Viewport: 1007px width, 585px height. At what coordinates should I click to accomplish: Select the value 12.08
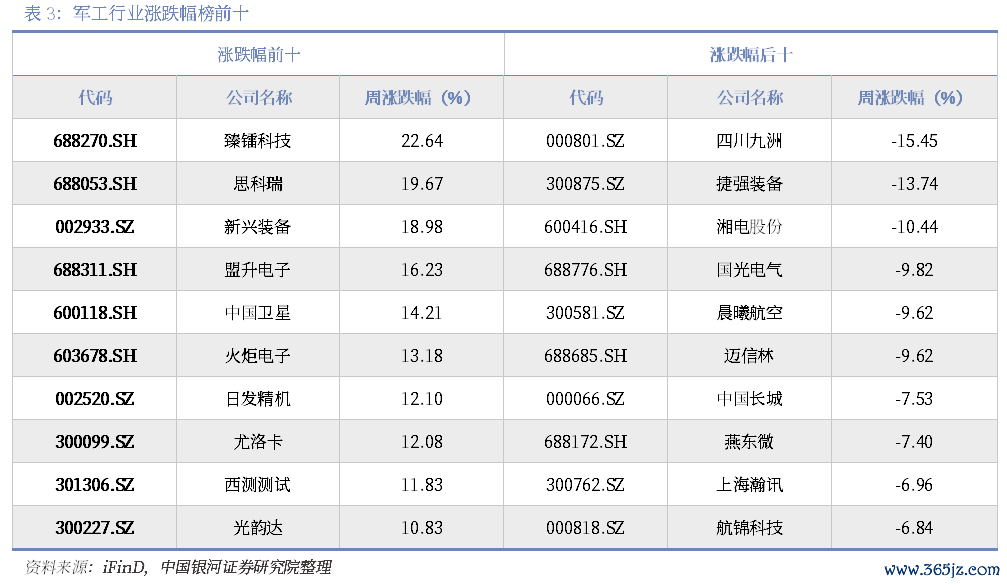(422, 442)
